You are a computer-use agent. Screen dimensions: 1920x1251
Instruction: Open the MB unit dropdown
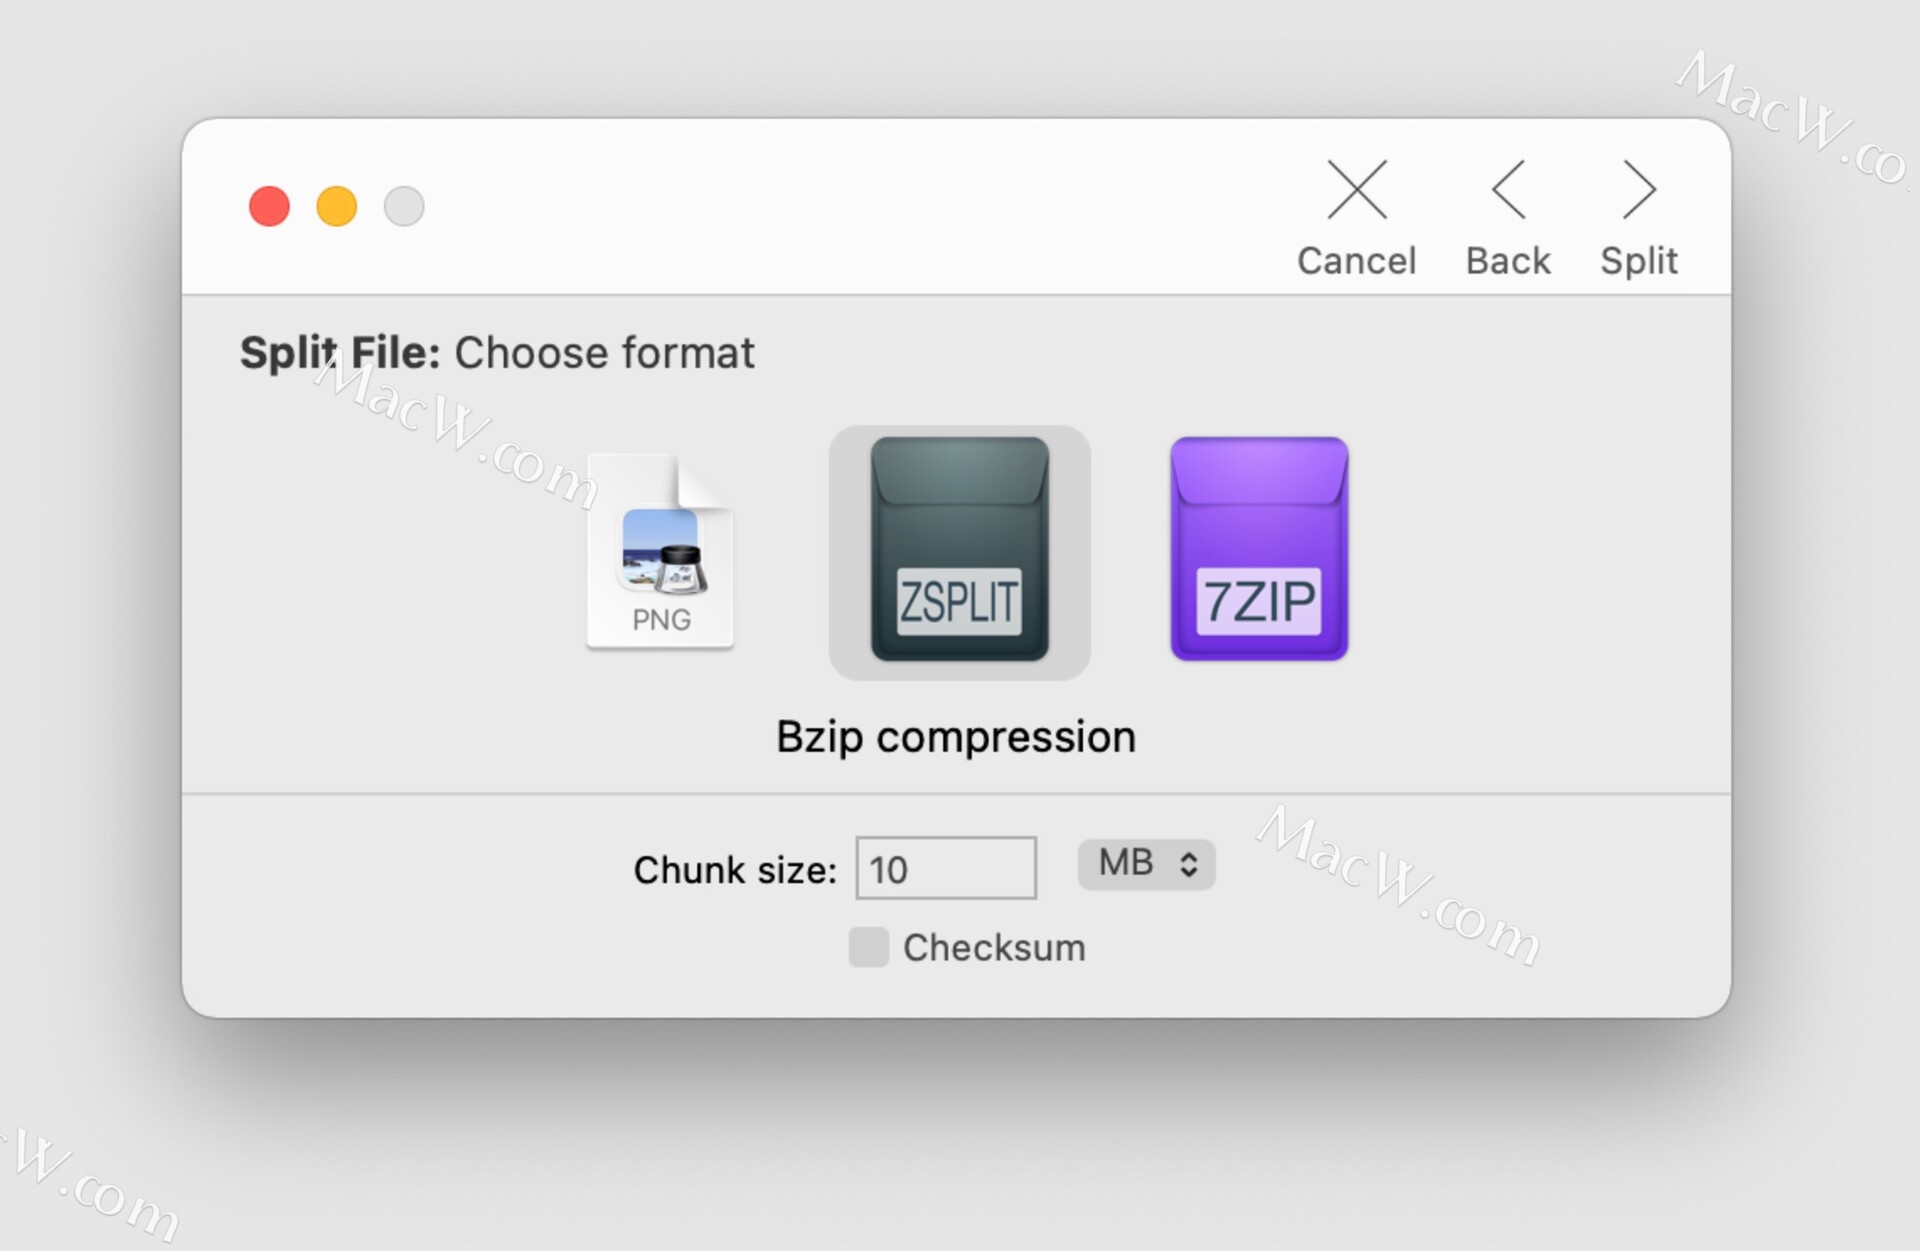point(1145,864)
